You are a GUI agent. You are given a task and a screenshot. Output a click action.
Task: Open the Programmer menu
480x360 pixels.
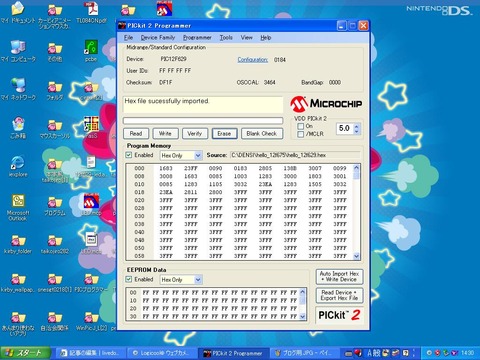tap(197, 38)
